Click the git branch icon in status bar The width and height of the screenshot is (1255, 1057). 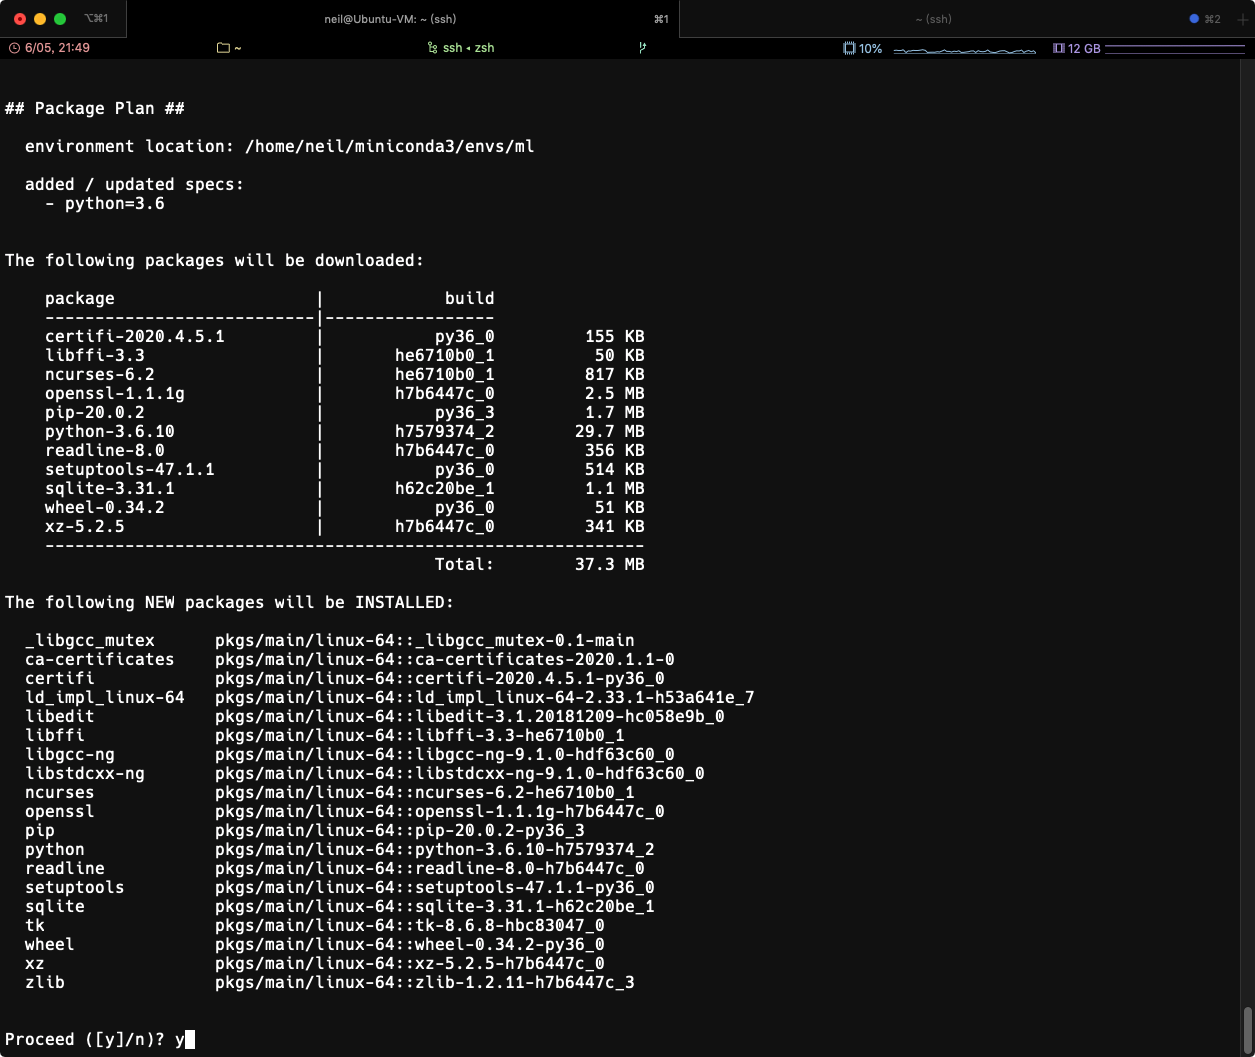pyautogui.click(x=642, y=48)
